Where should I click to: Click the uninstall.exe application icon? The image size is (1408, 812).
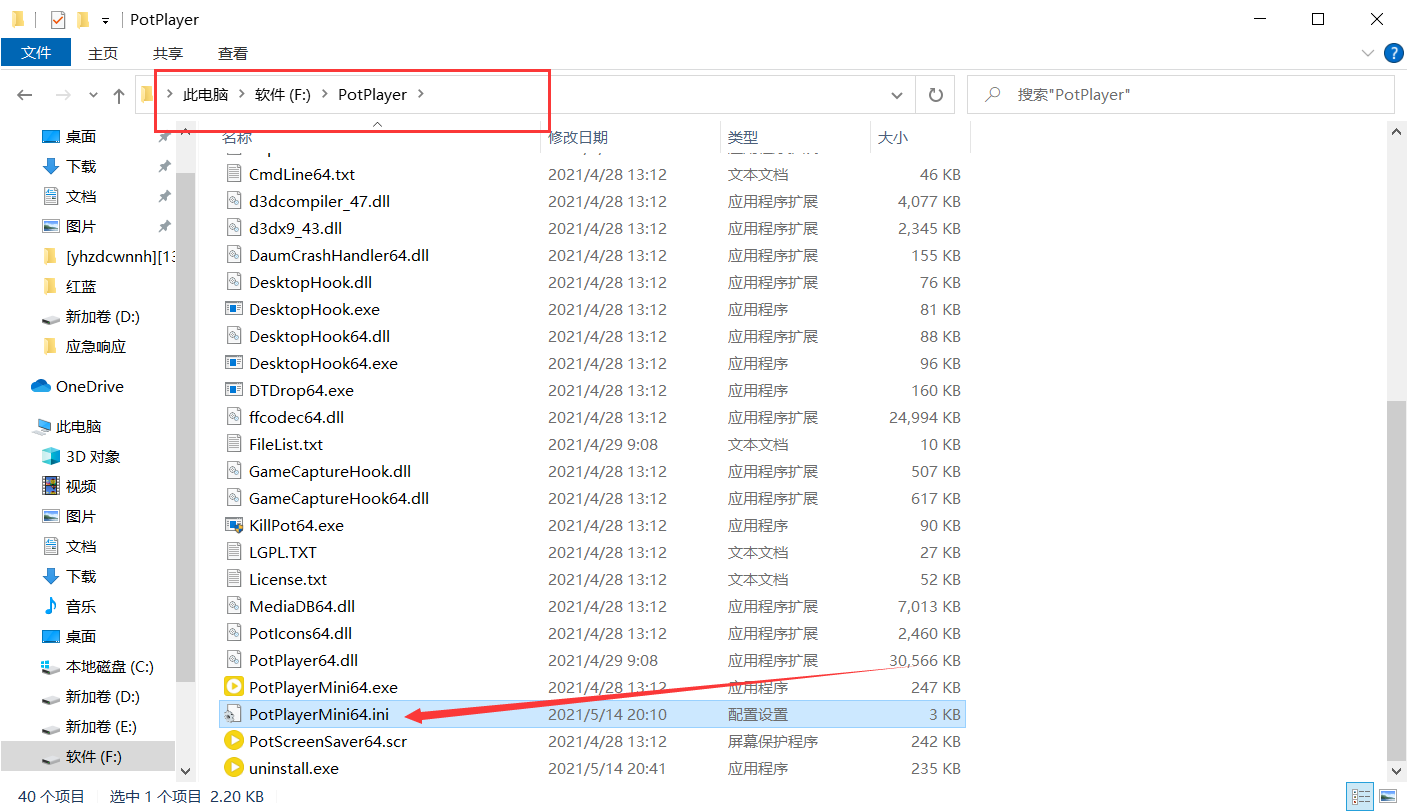click(233, 768)
